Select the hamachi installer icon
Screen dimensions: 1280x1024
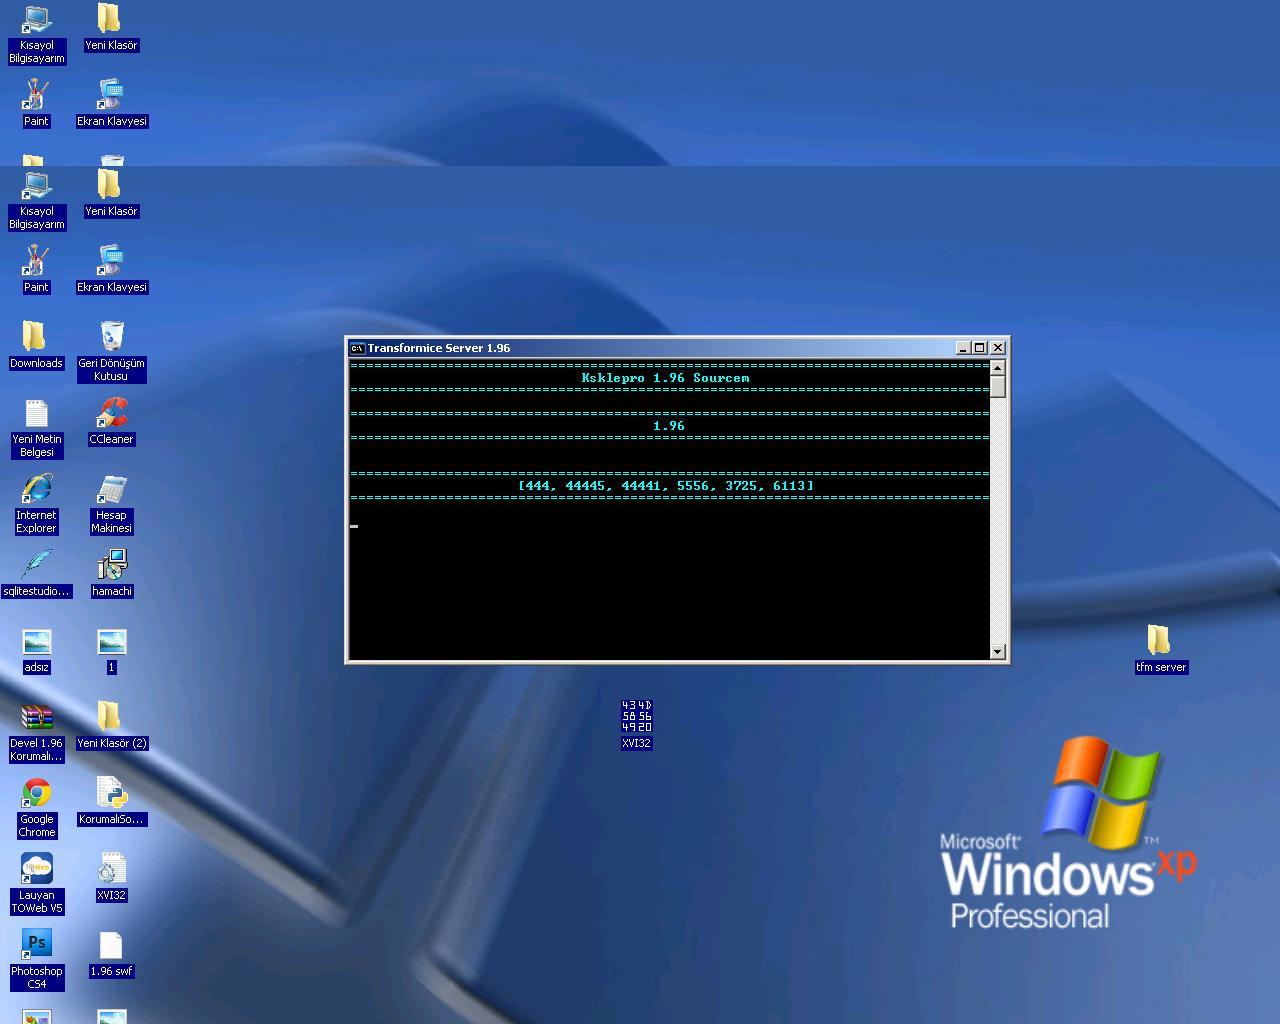click(111, 573)
